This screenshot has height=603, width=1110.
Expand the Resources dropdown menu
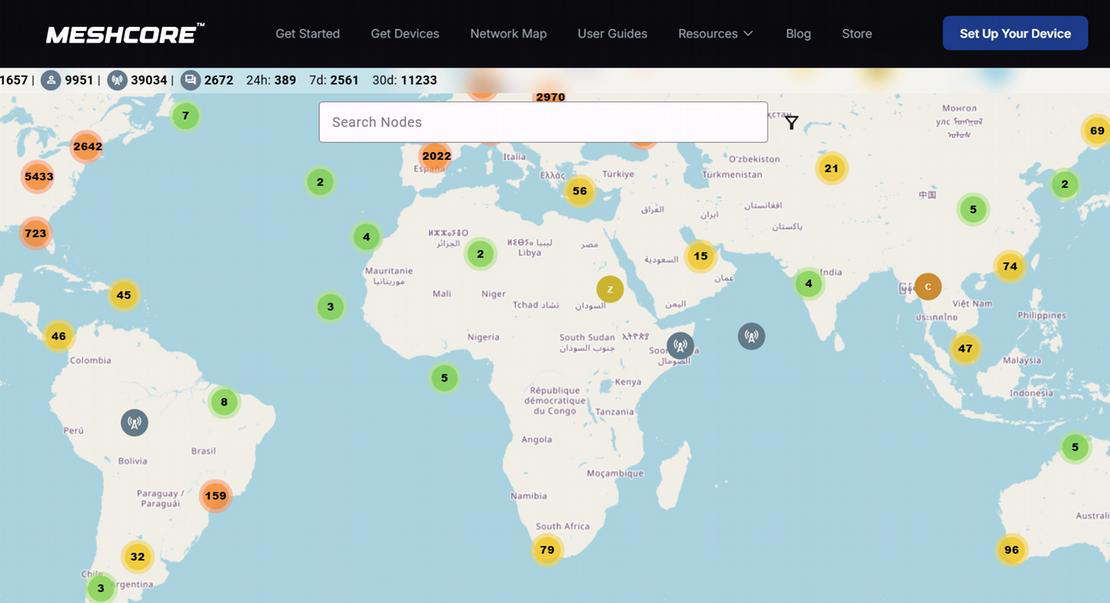(x=715, y=33)
